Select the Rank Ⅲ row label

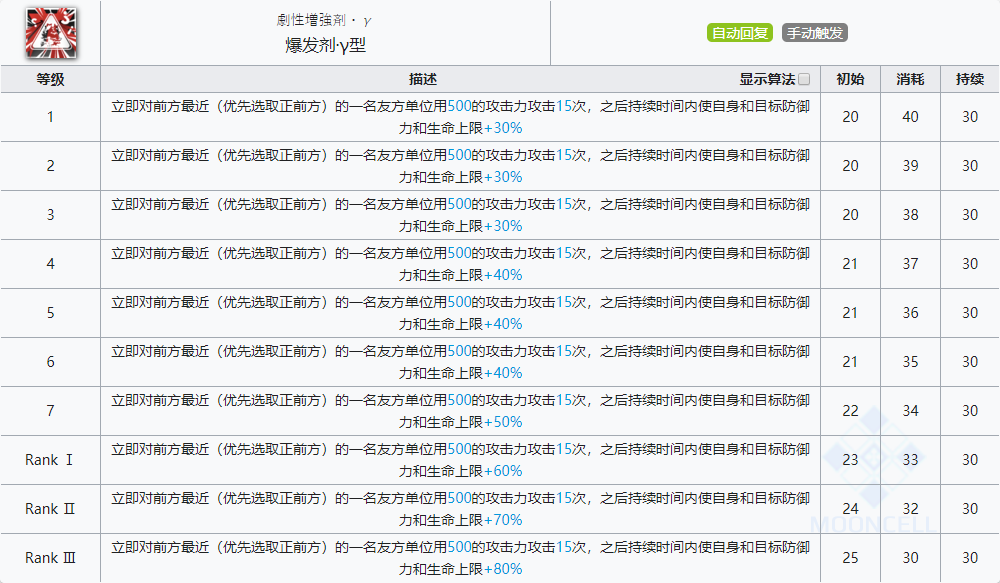[50, 558]
